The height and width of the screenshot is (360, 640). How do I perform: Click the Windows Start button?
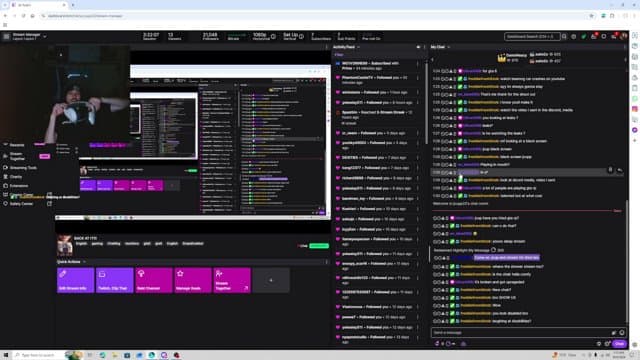[x=6, y=355]
